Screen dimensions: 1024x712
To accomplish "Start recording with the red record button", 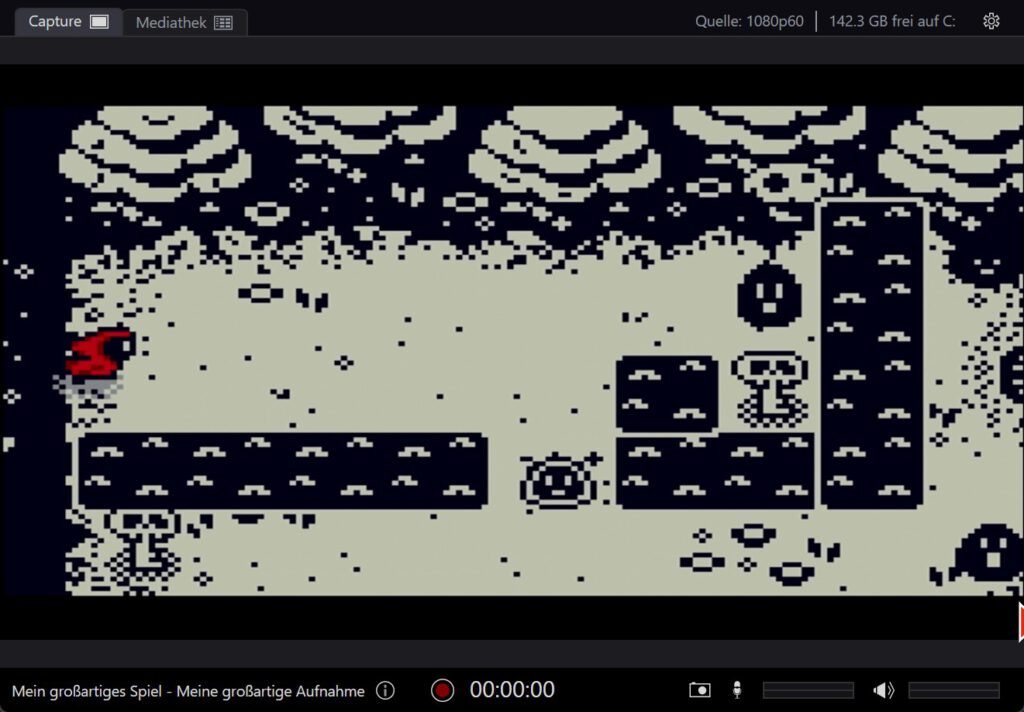I will pyautogui.click(x=442, y=690).
